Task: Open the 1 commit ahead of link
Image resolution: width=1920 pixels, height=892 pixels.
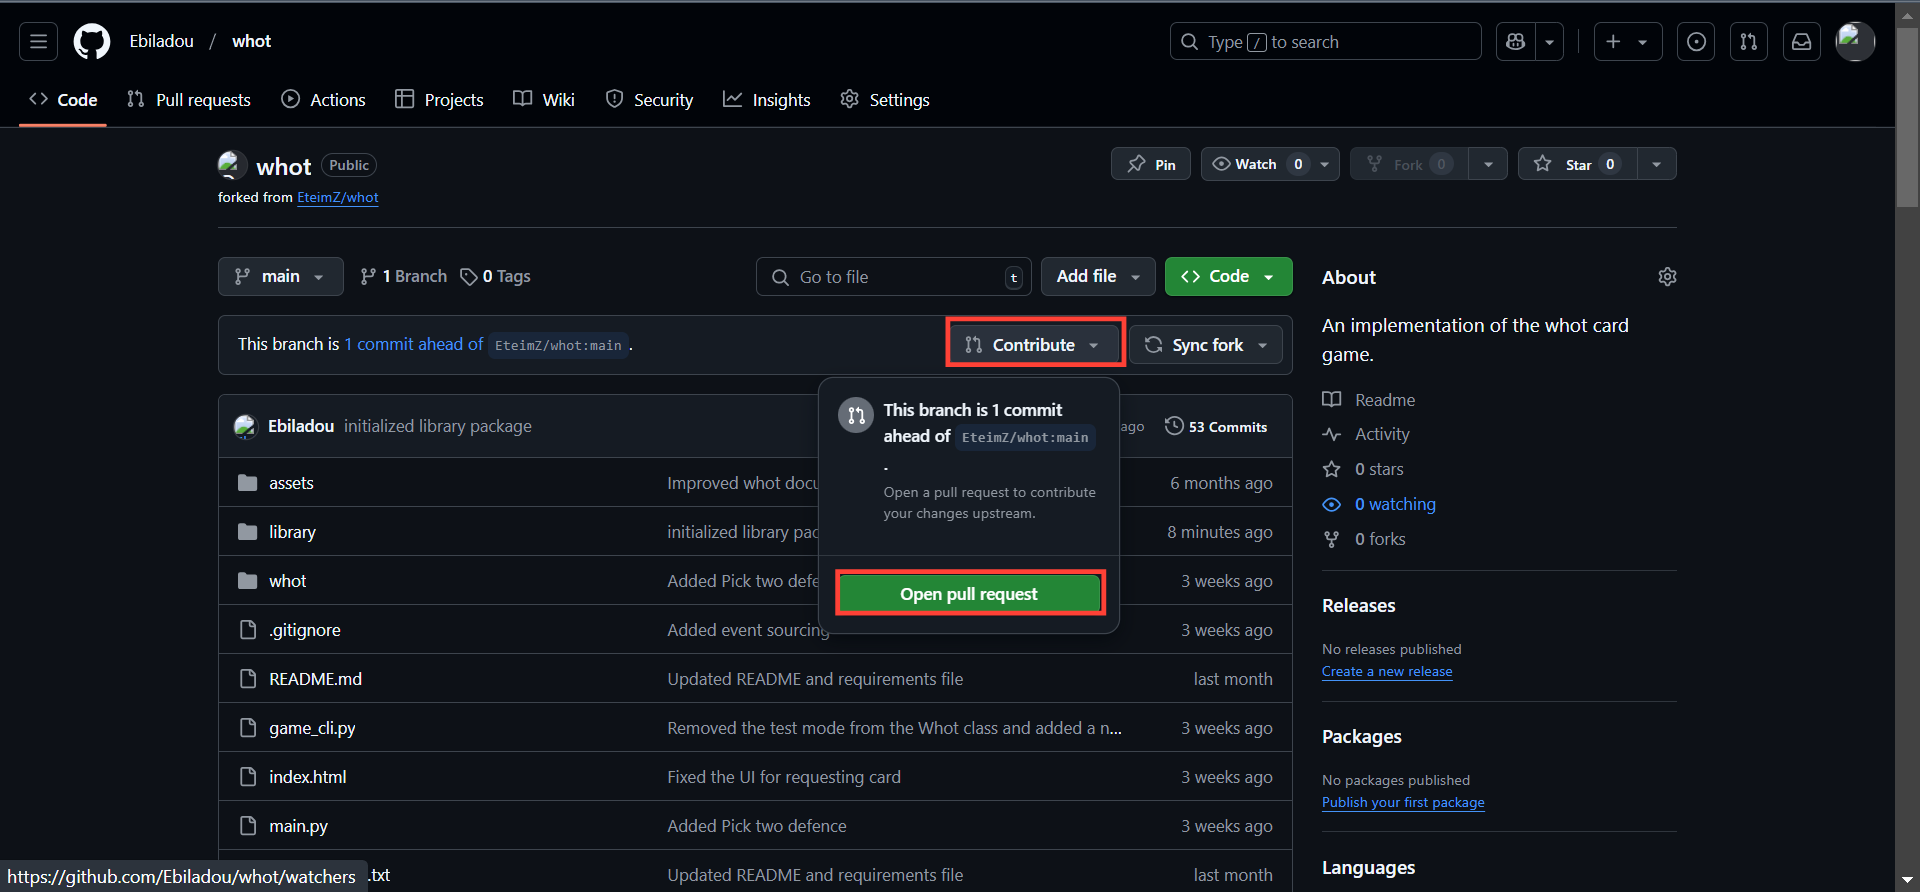Action: coord(414,345)
